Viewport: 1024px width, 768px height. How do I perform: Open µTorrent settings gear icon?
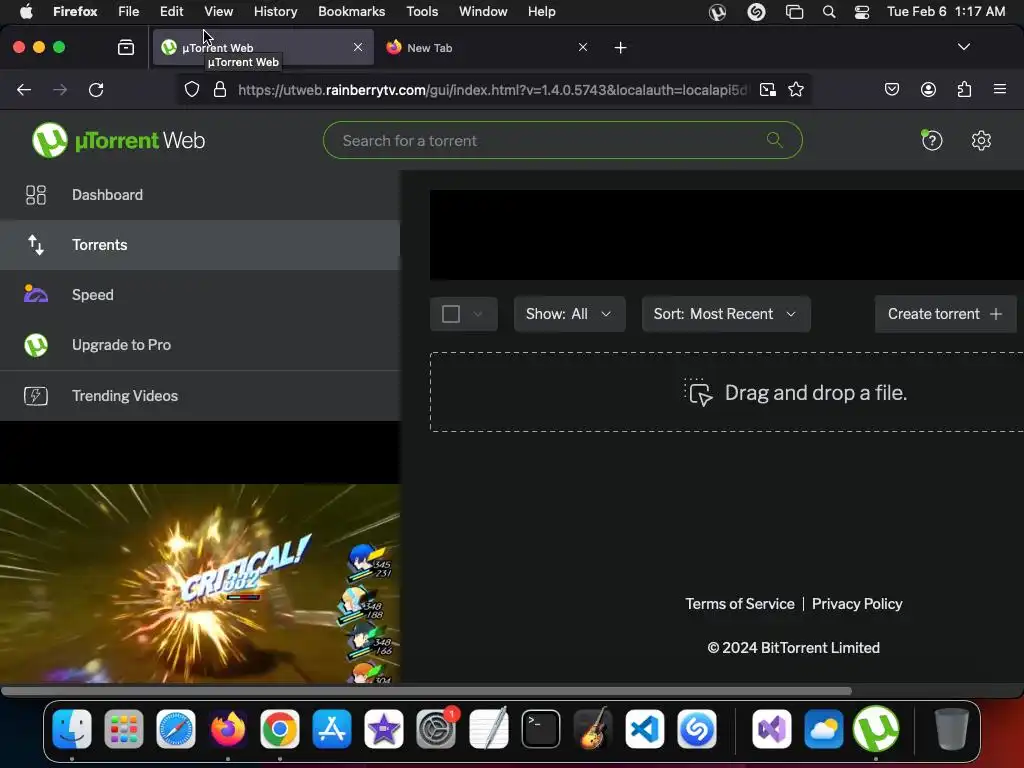981,140
